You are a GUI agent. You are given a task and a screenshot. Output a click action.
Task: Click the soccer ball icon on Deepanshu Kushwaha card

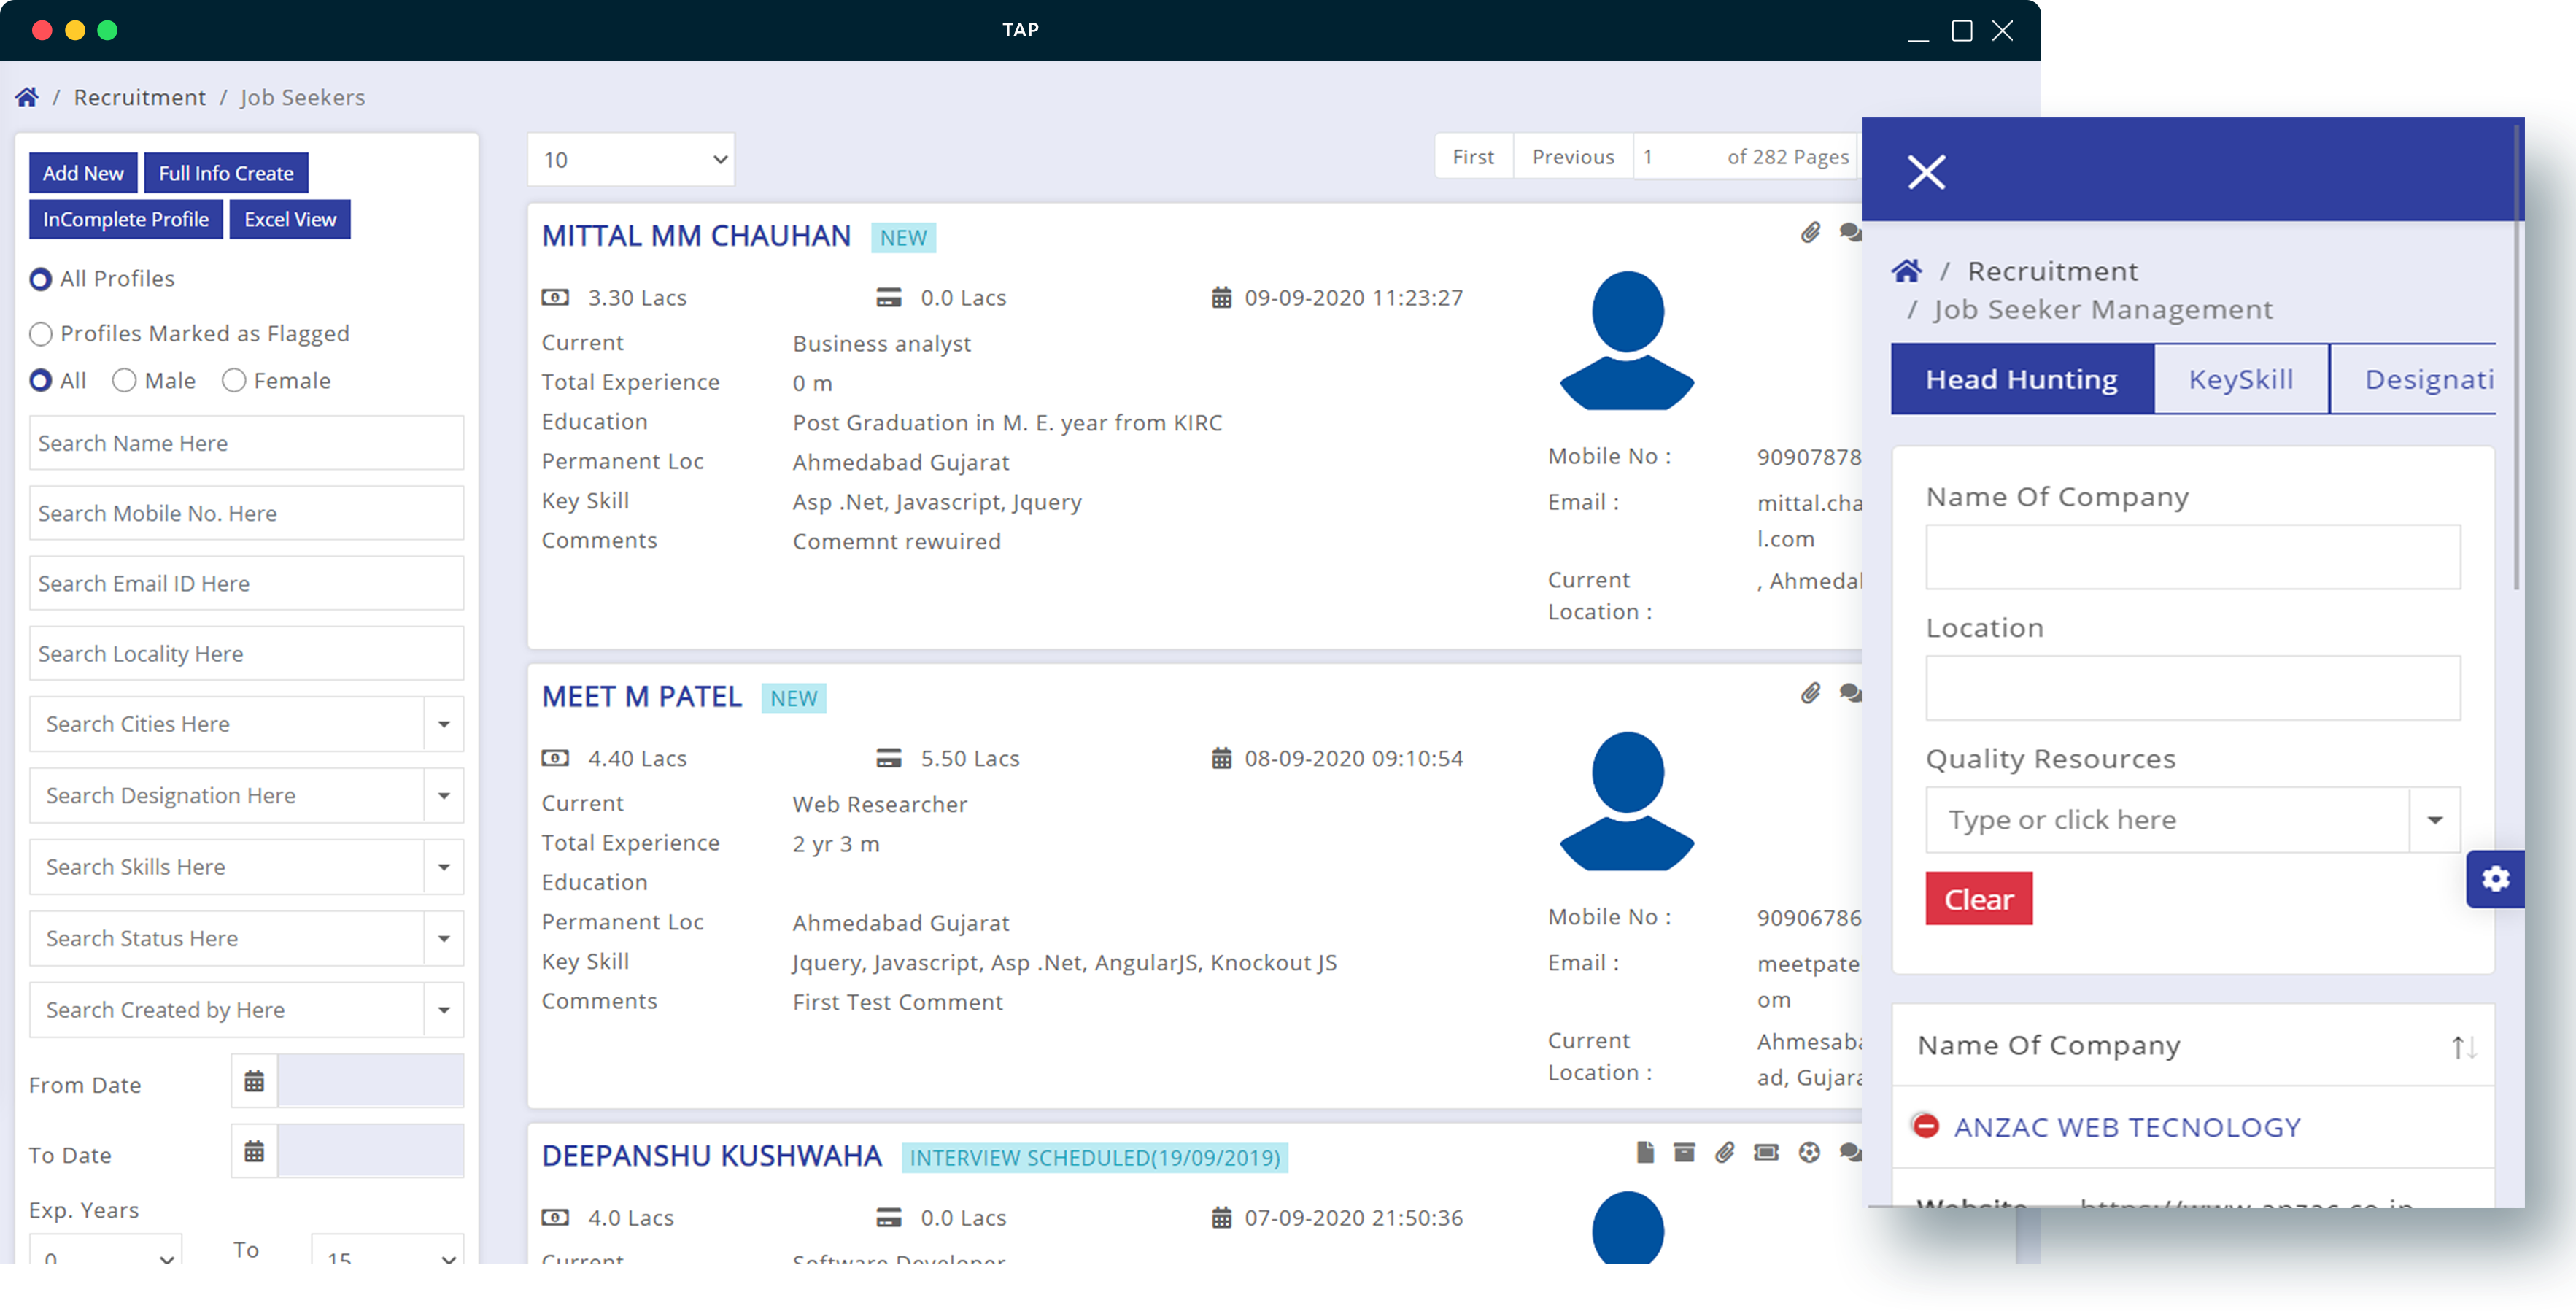coord(1809,1152)
